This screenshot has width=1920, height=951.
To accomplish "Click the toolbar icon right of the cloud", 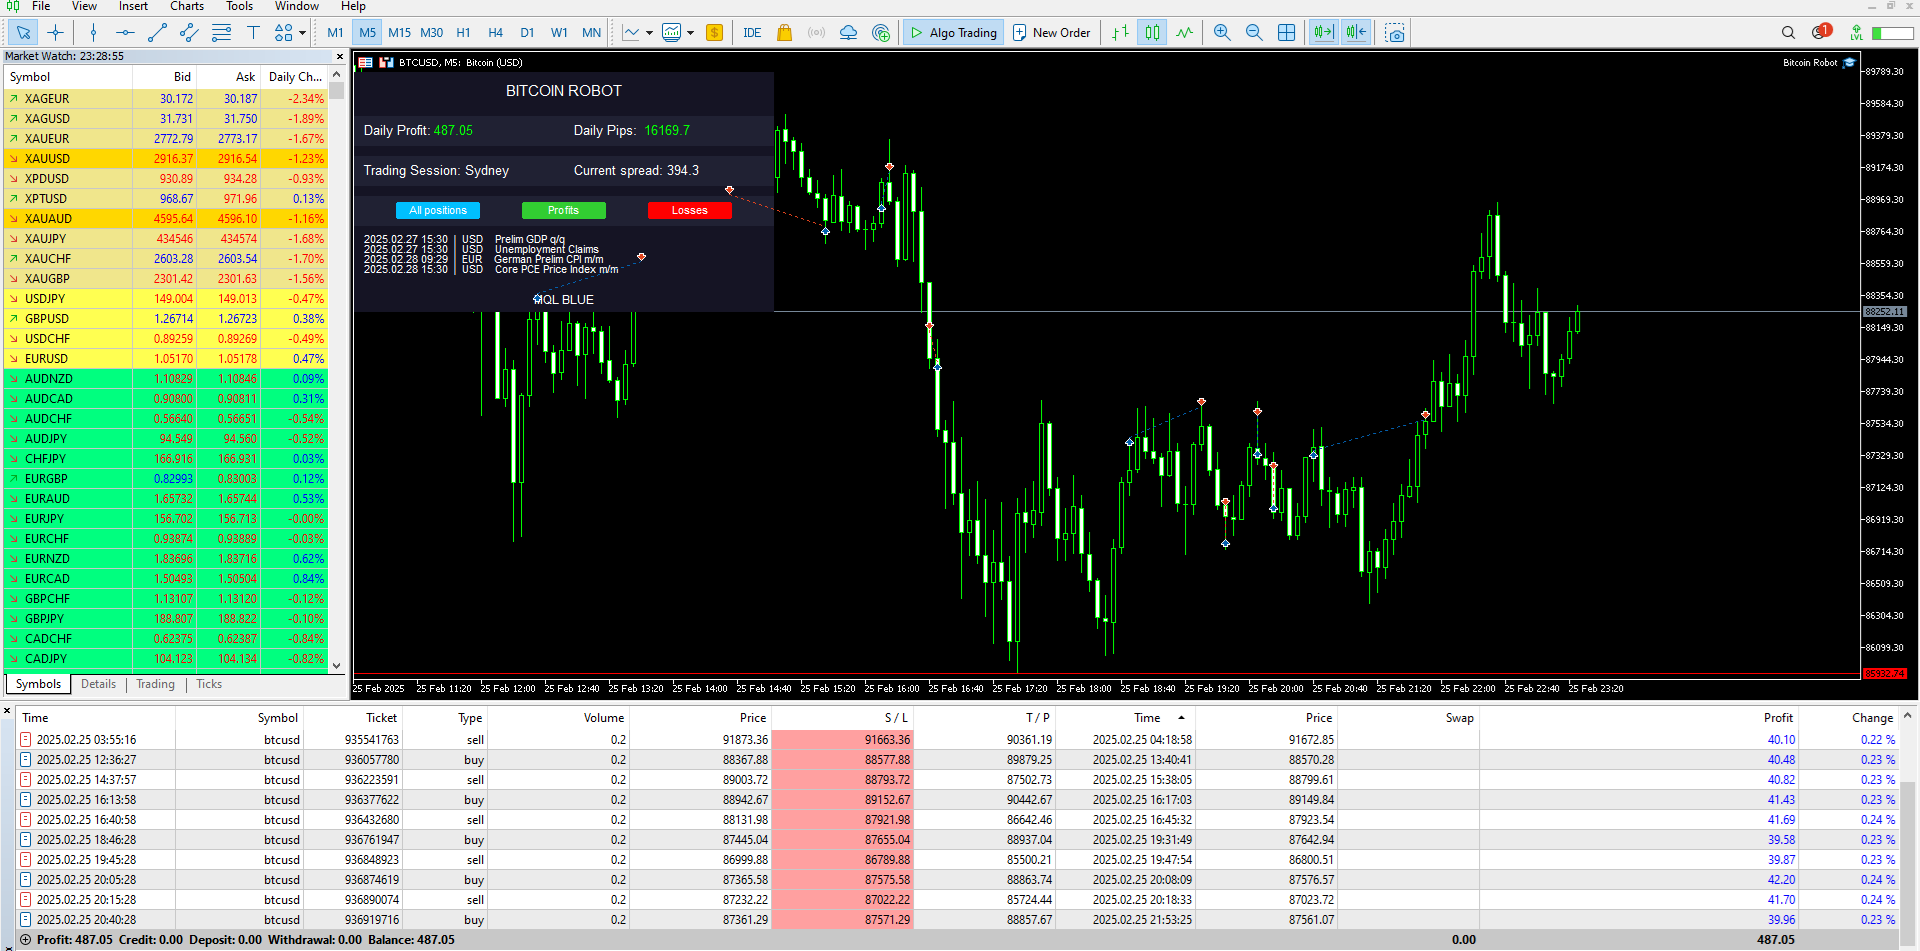I will click(881, 33).
